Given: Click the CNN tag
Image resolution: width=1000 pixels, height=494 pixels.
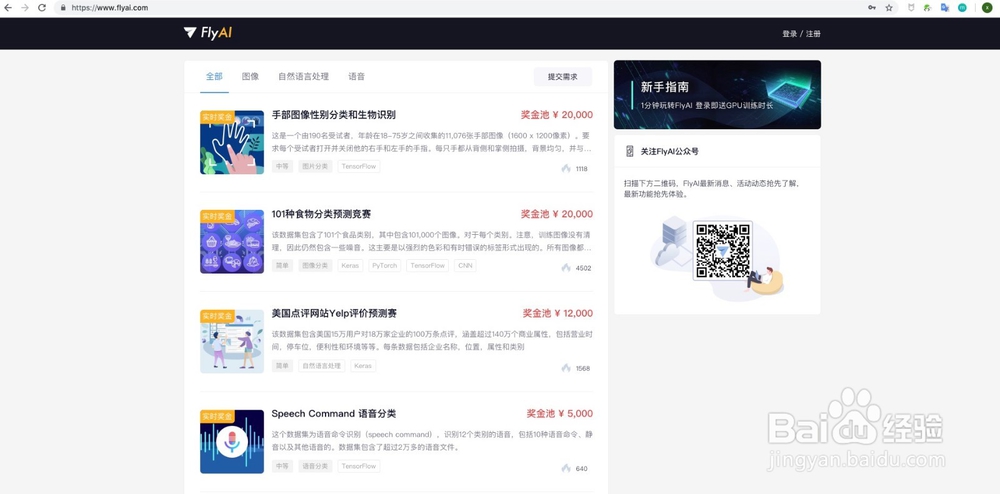Looking at the screenshot, I should point(465,266).
